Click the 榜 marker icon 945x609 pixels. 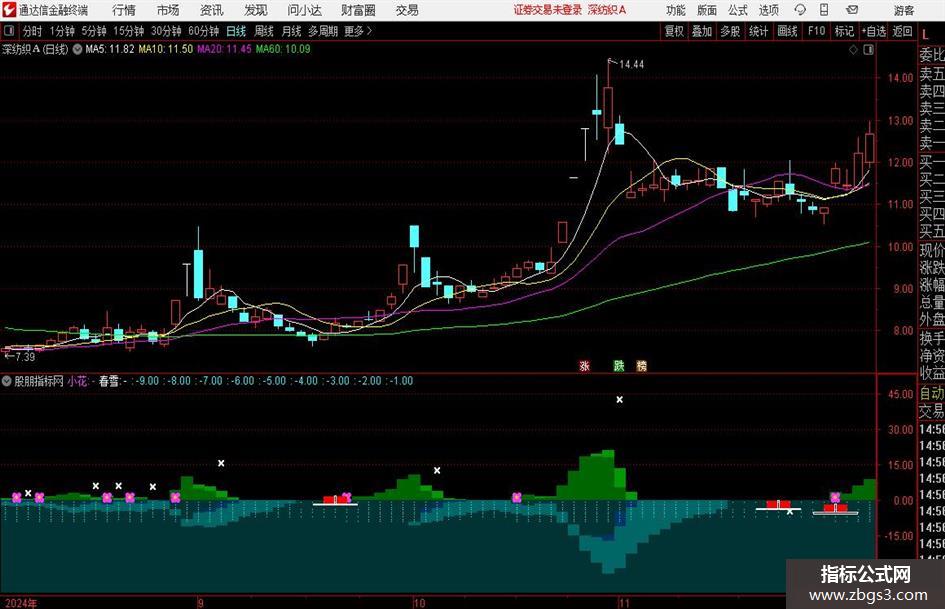[641, 365]
